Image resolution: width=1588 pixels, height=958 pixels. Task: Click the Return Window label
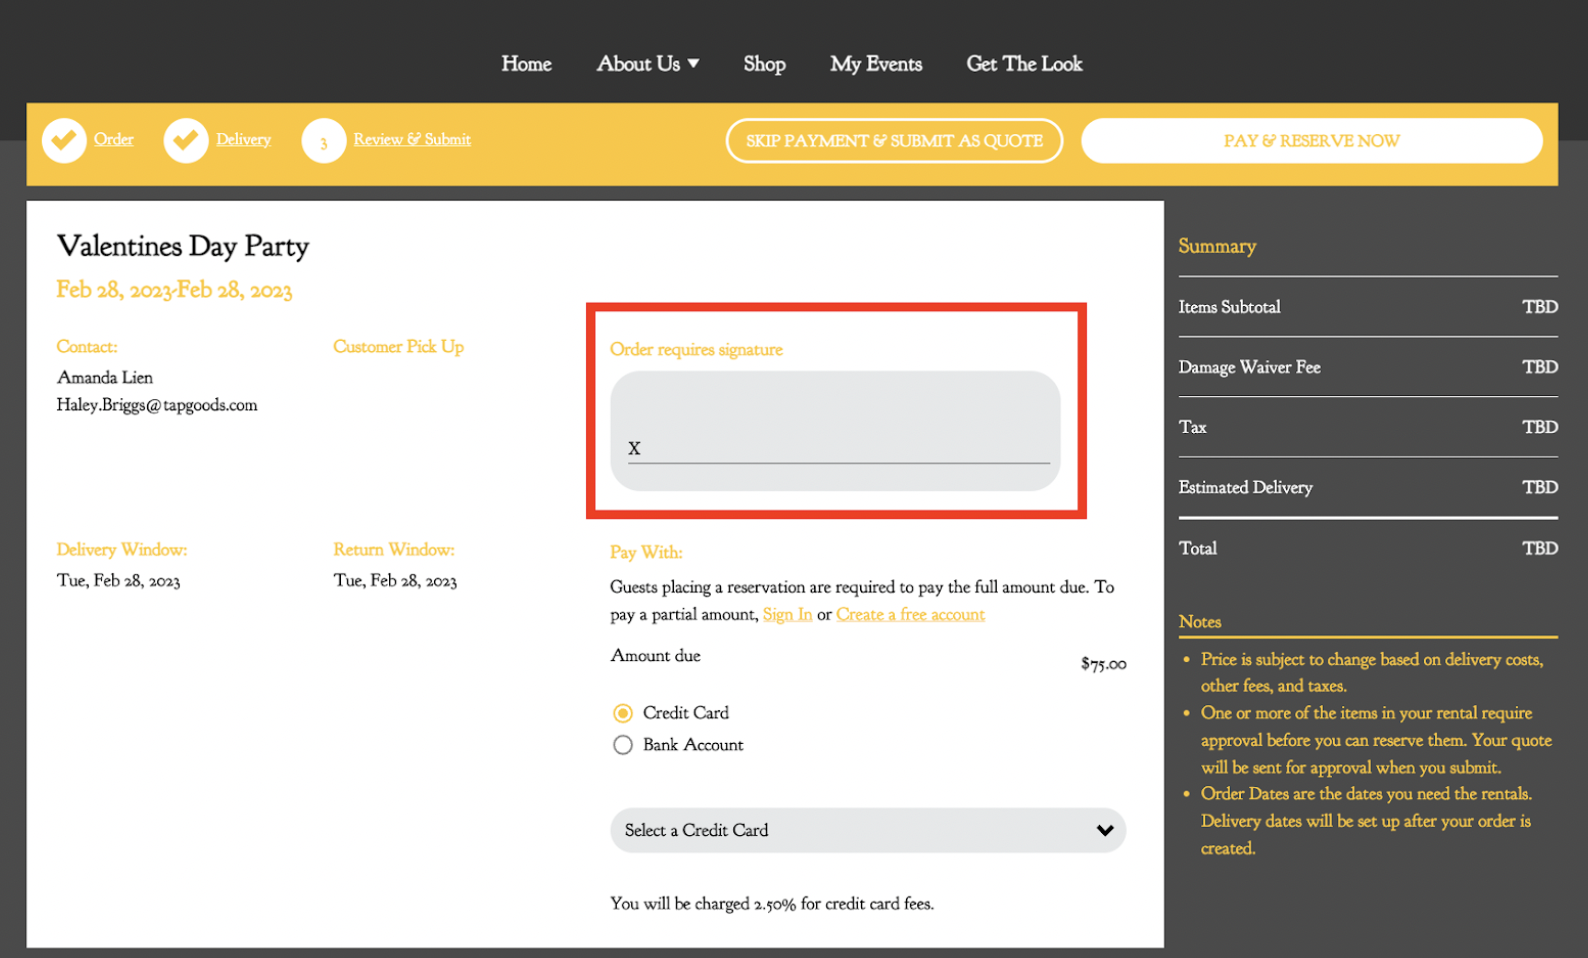(394, 549)
